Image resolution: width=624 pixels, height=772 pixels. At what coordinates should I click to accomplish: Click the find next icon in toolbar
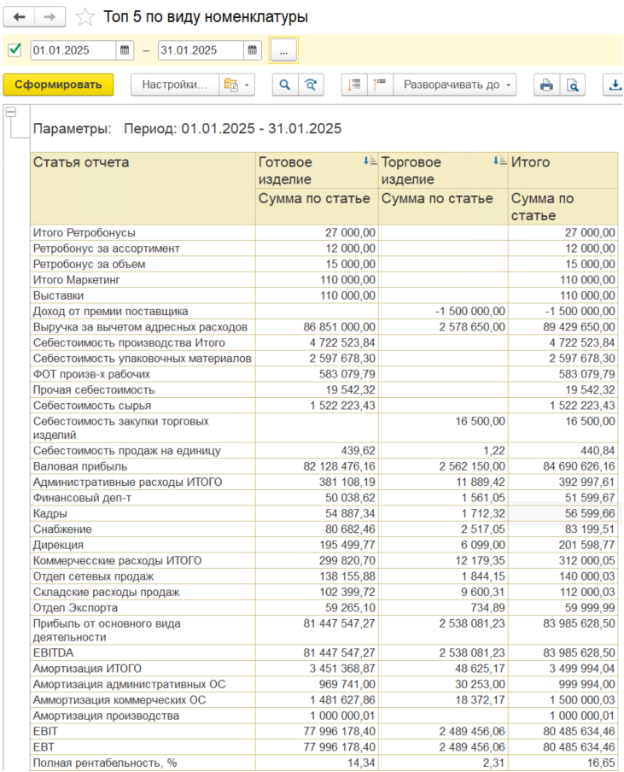click(311, 85)
